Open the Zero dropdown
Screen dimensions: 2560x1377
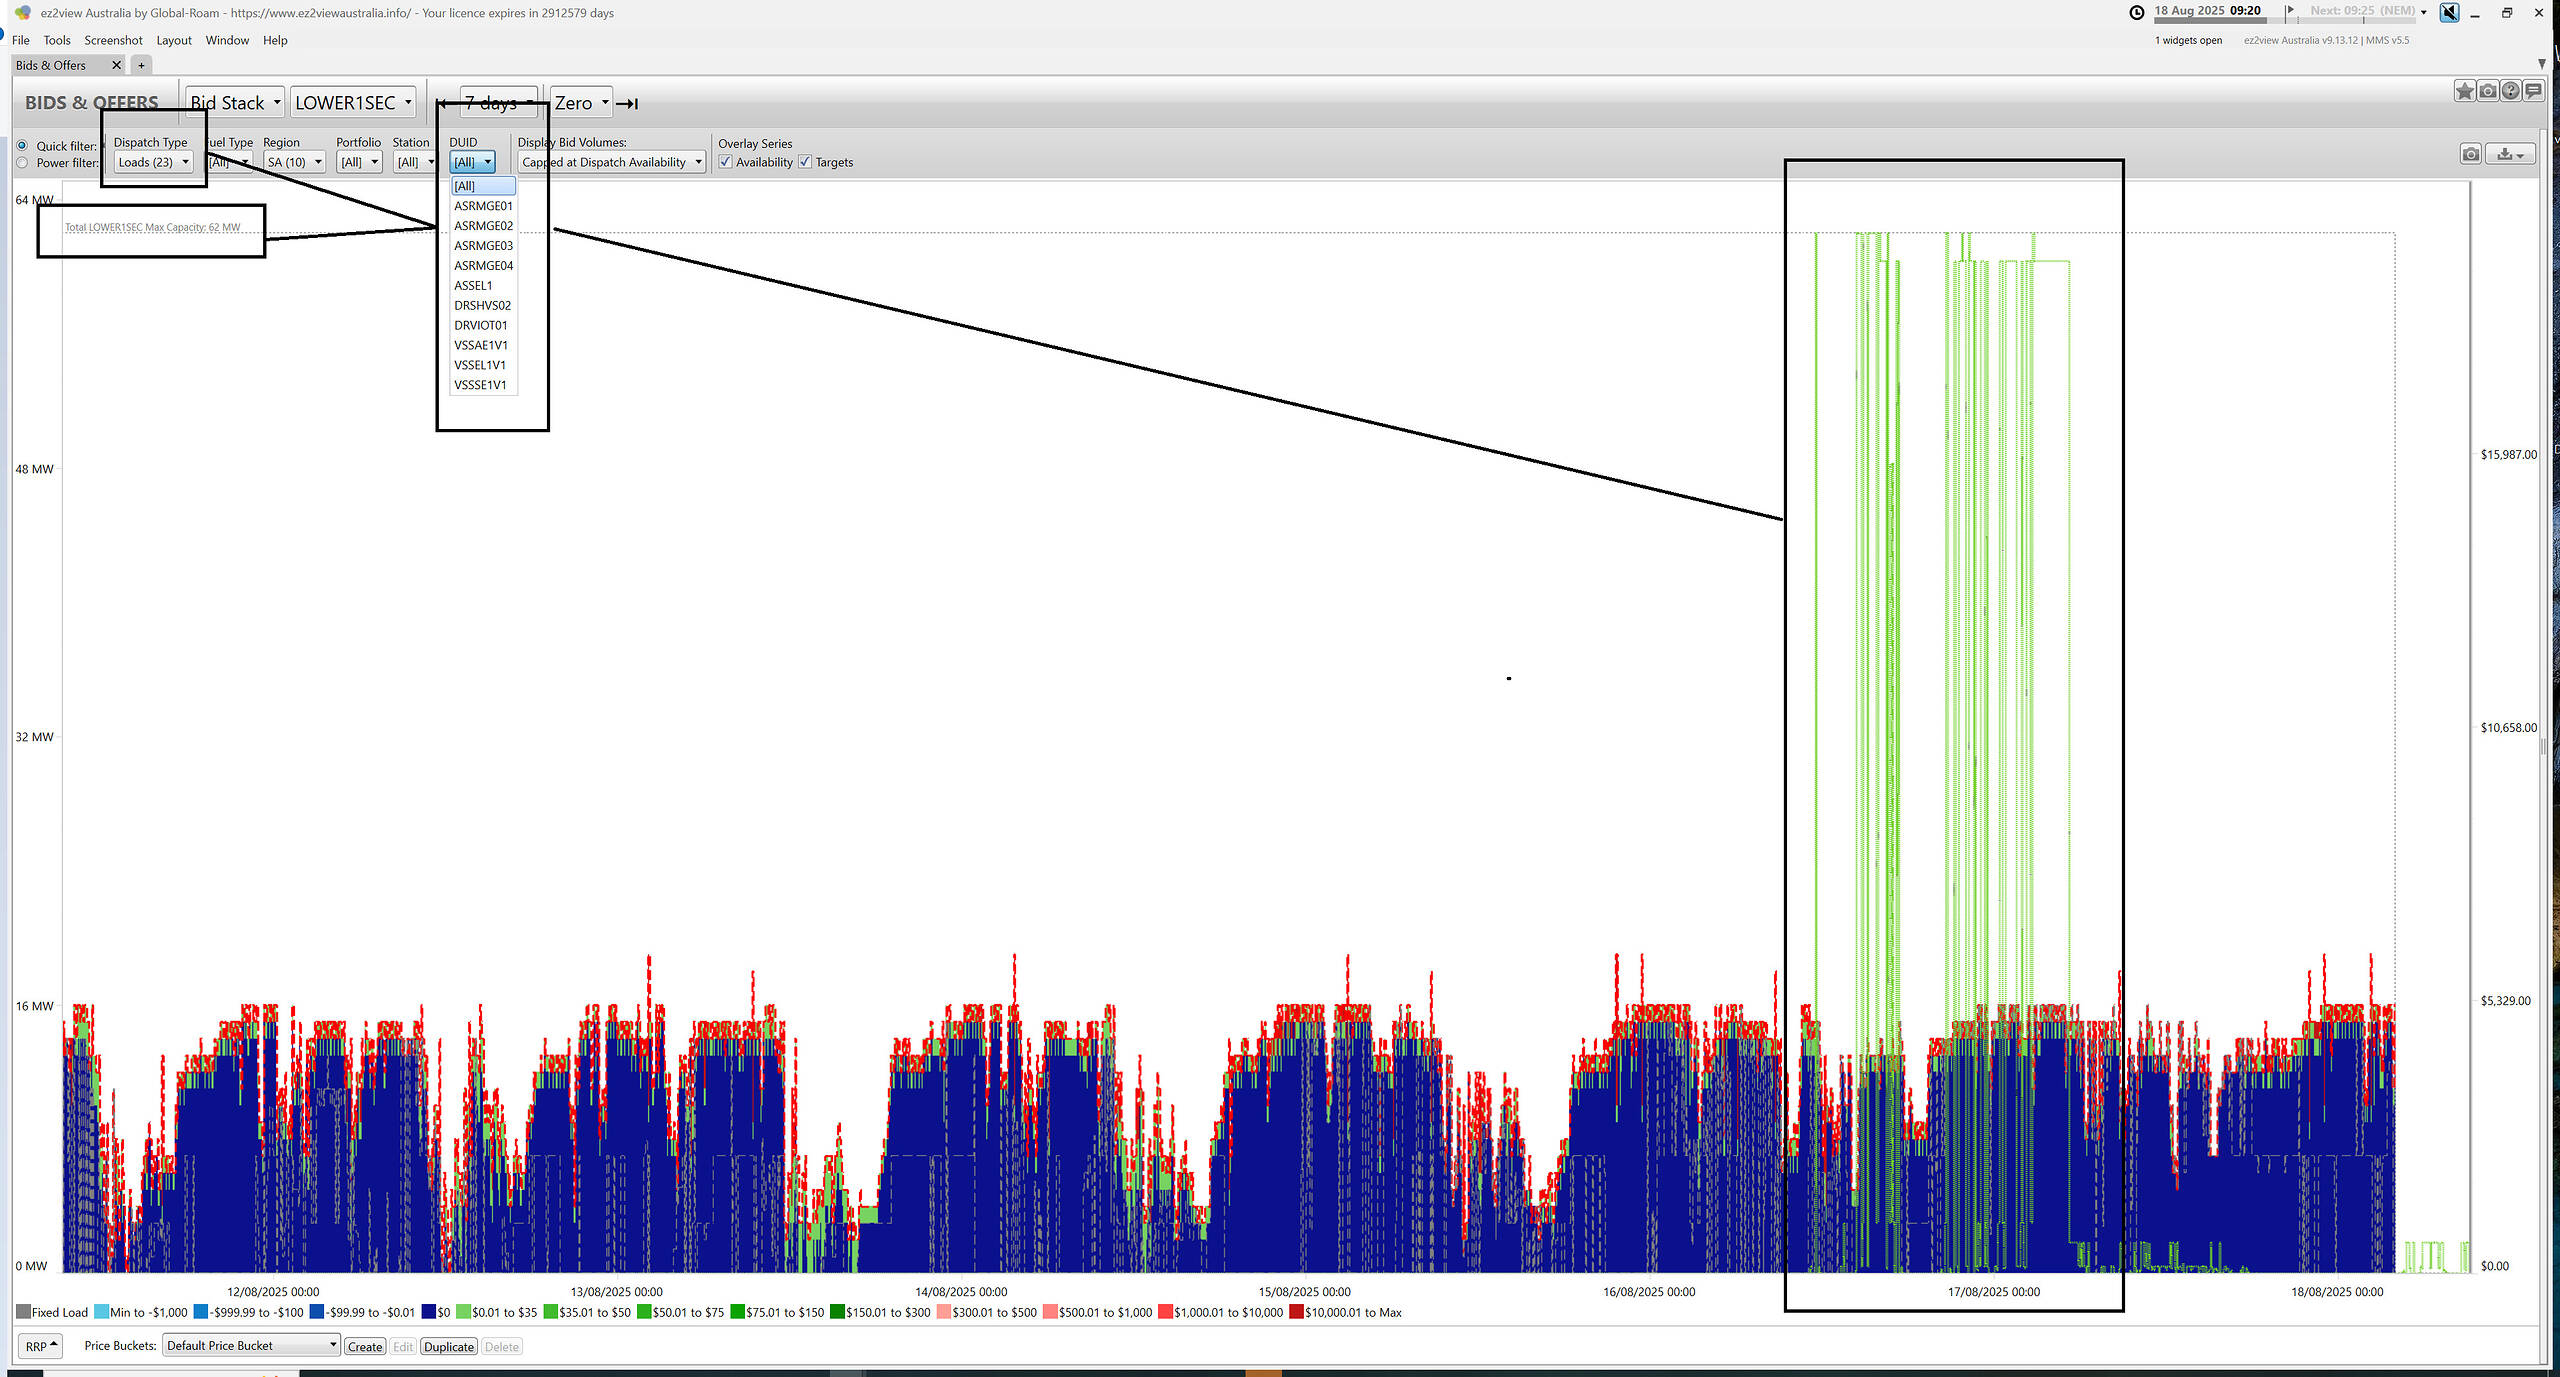click(581, 103)
